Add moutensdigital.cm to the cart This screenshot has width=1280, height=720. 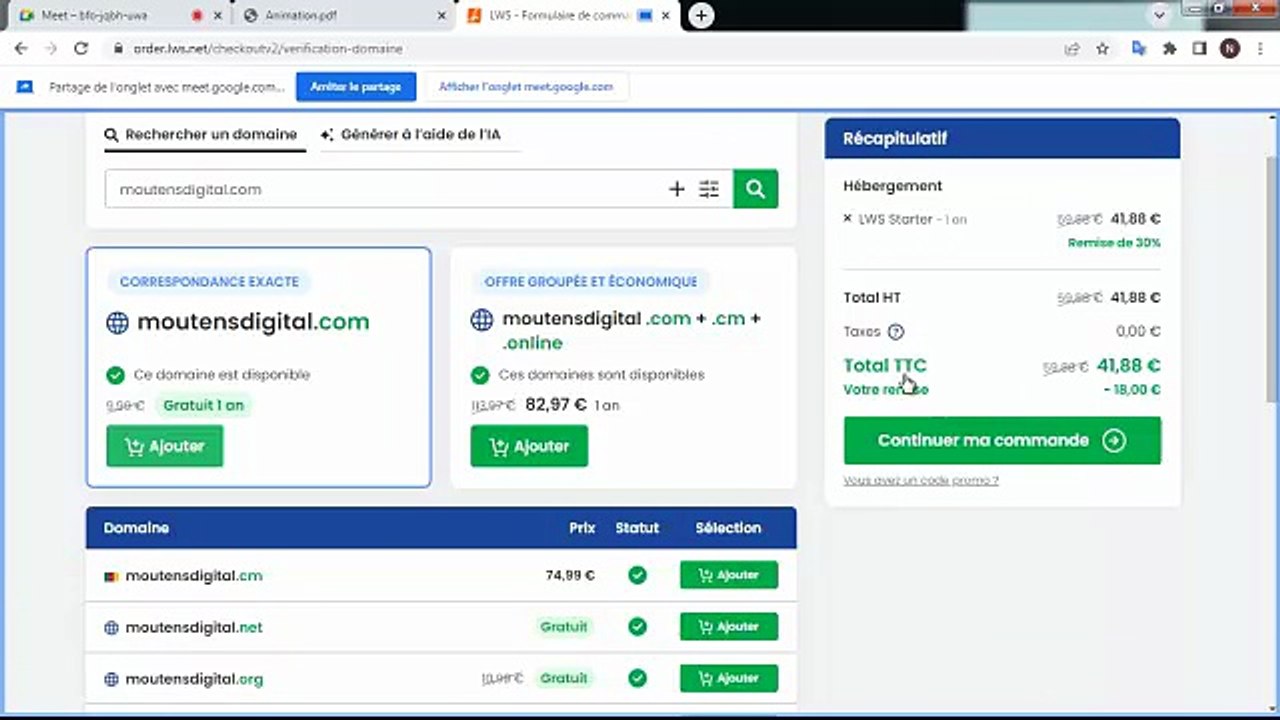coord(729,575)
